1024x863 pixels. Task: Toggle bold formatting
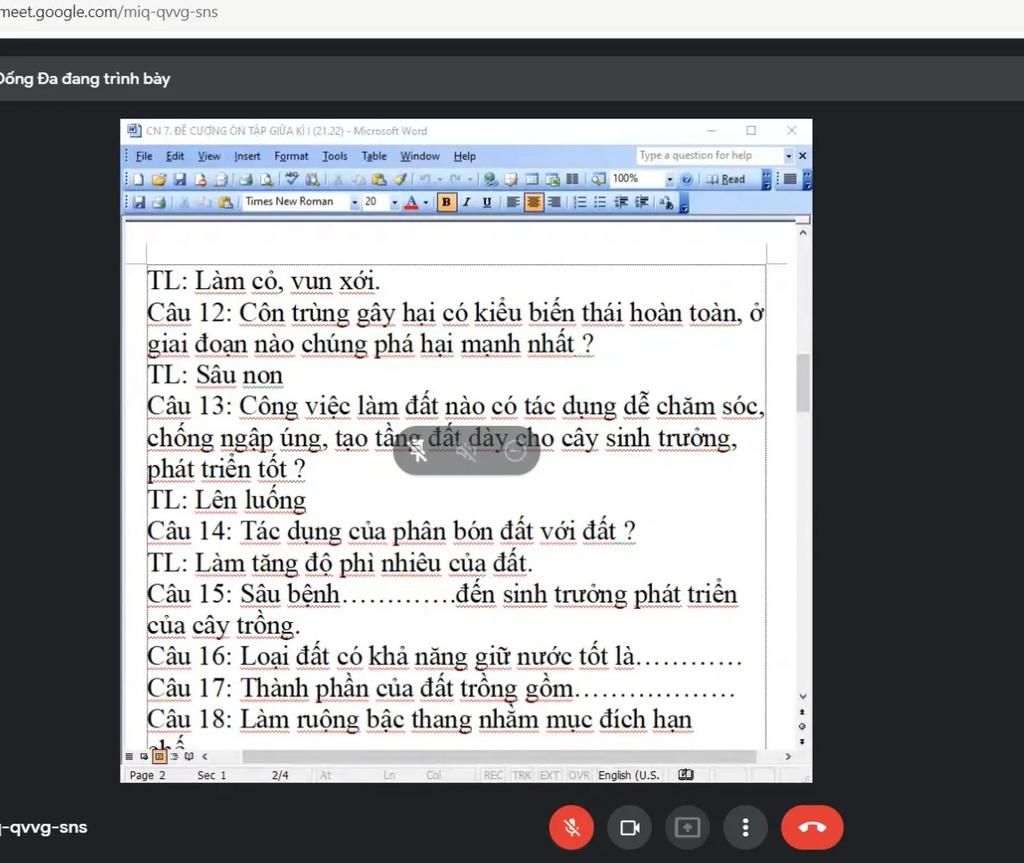click(446, 202)
